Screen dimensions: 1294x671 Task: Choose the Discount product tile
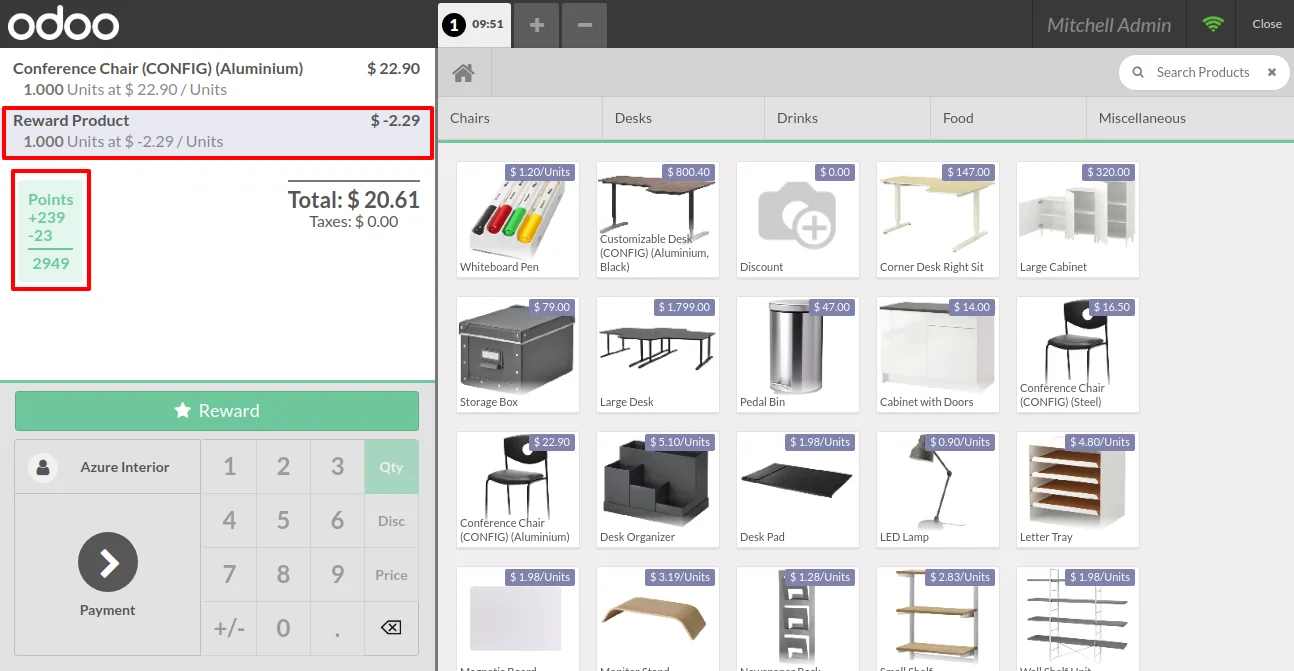coord(798,220)
